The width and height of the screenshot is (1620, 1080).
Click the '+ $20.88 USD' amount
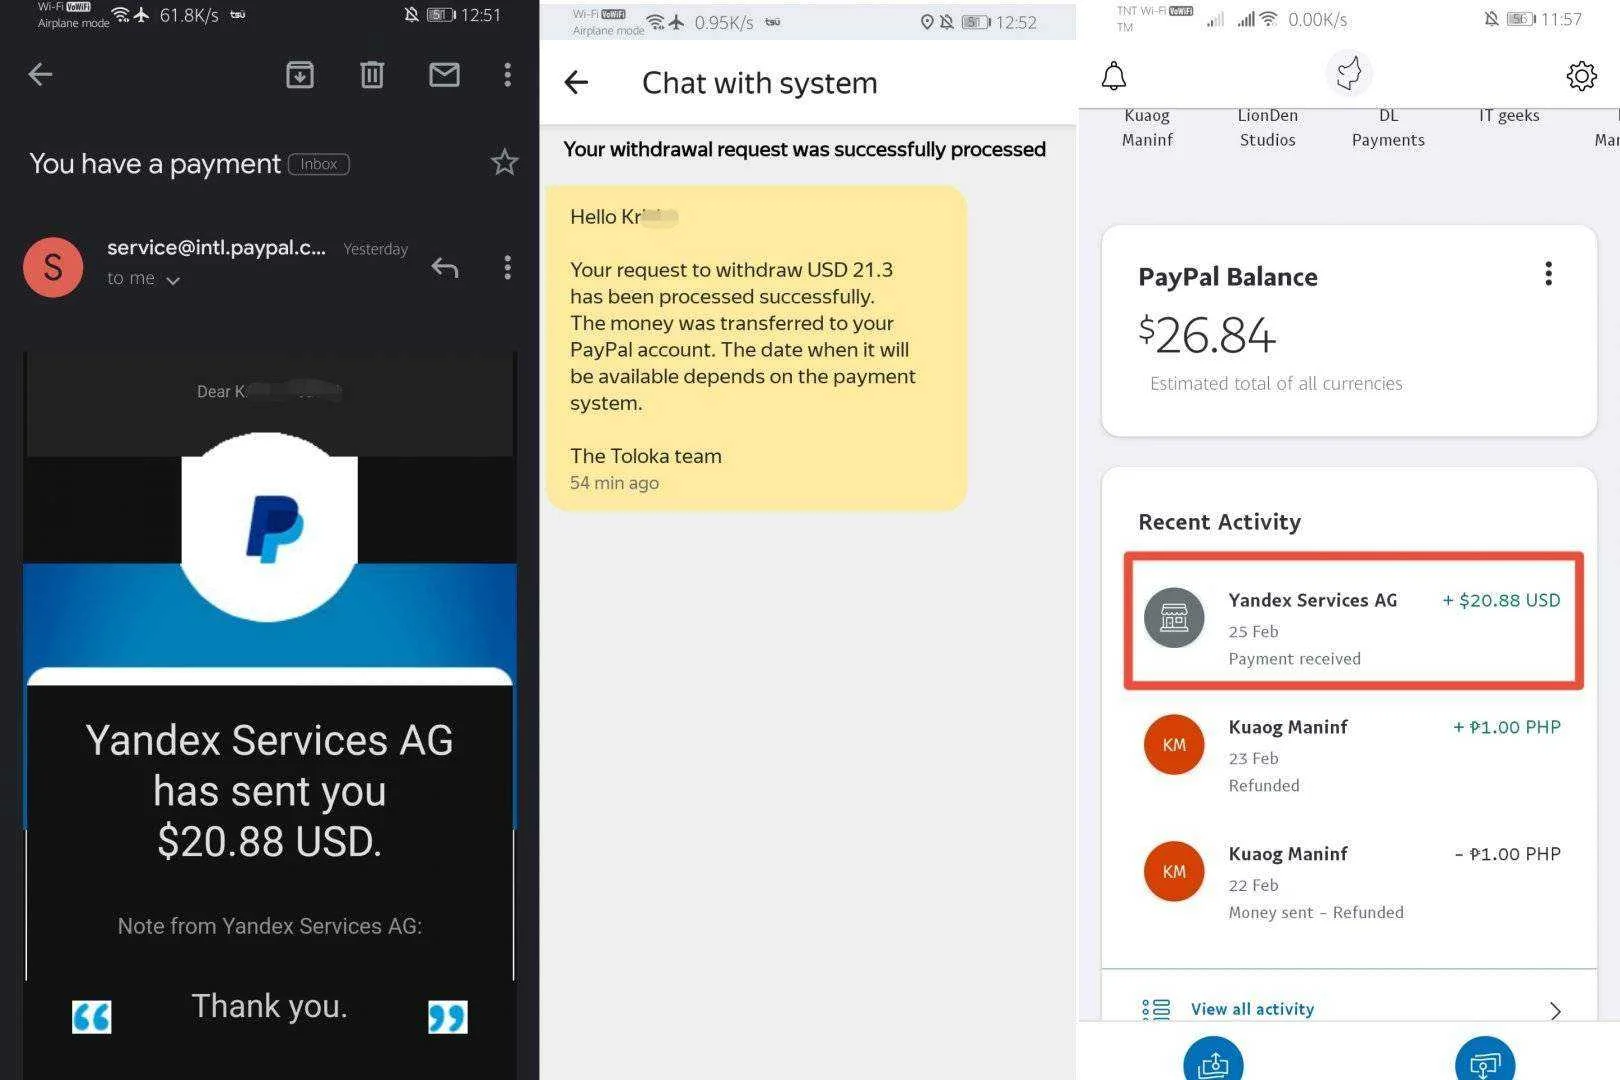point(1501,600)
